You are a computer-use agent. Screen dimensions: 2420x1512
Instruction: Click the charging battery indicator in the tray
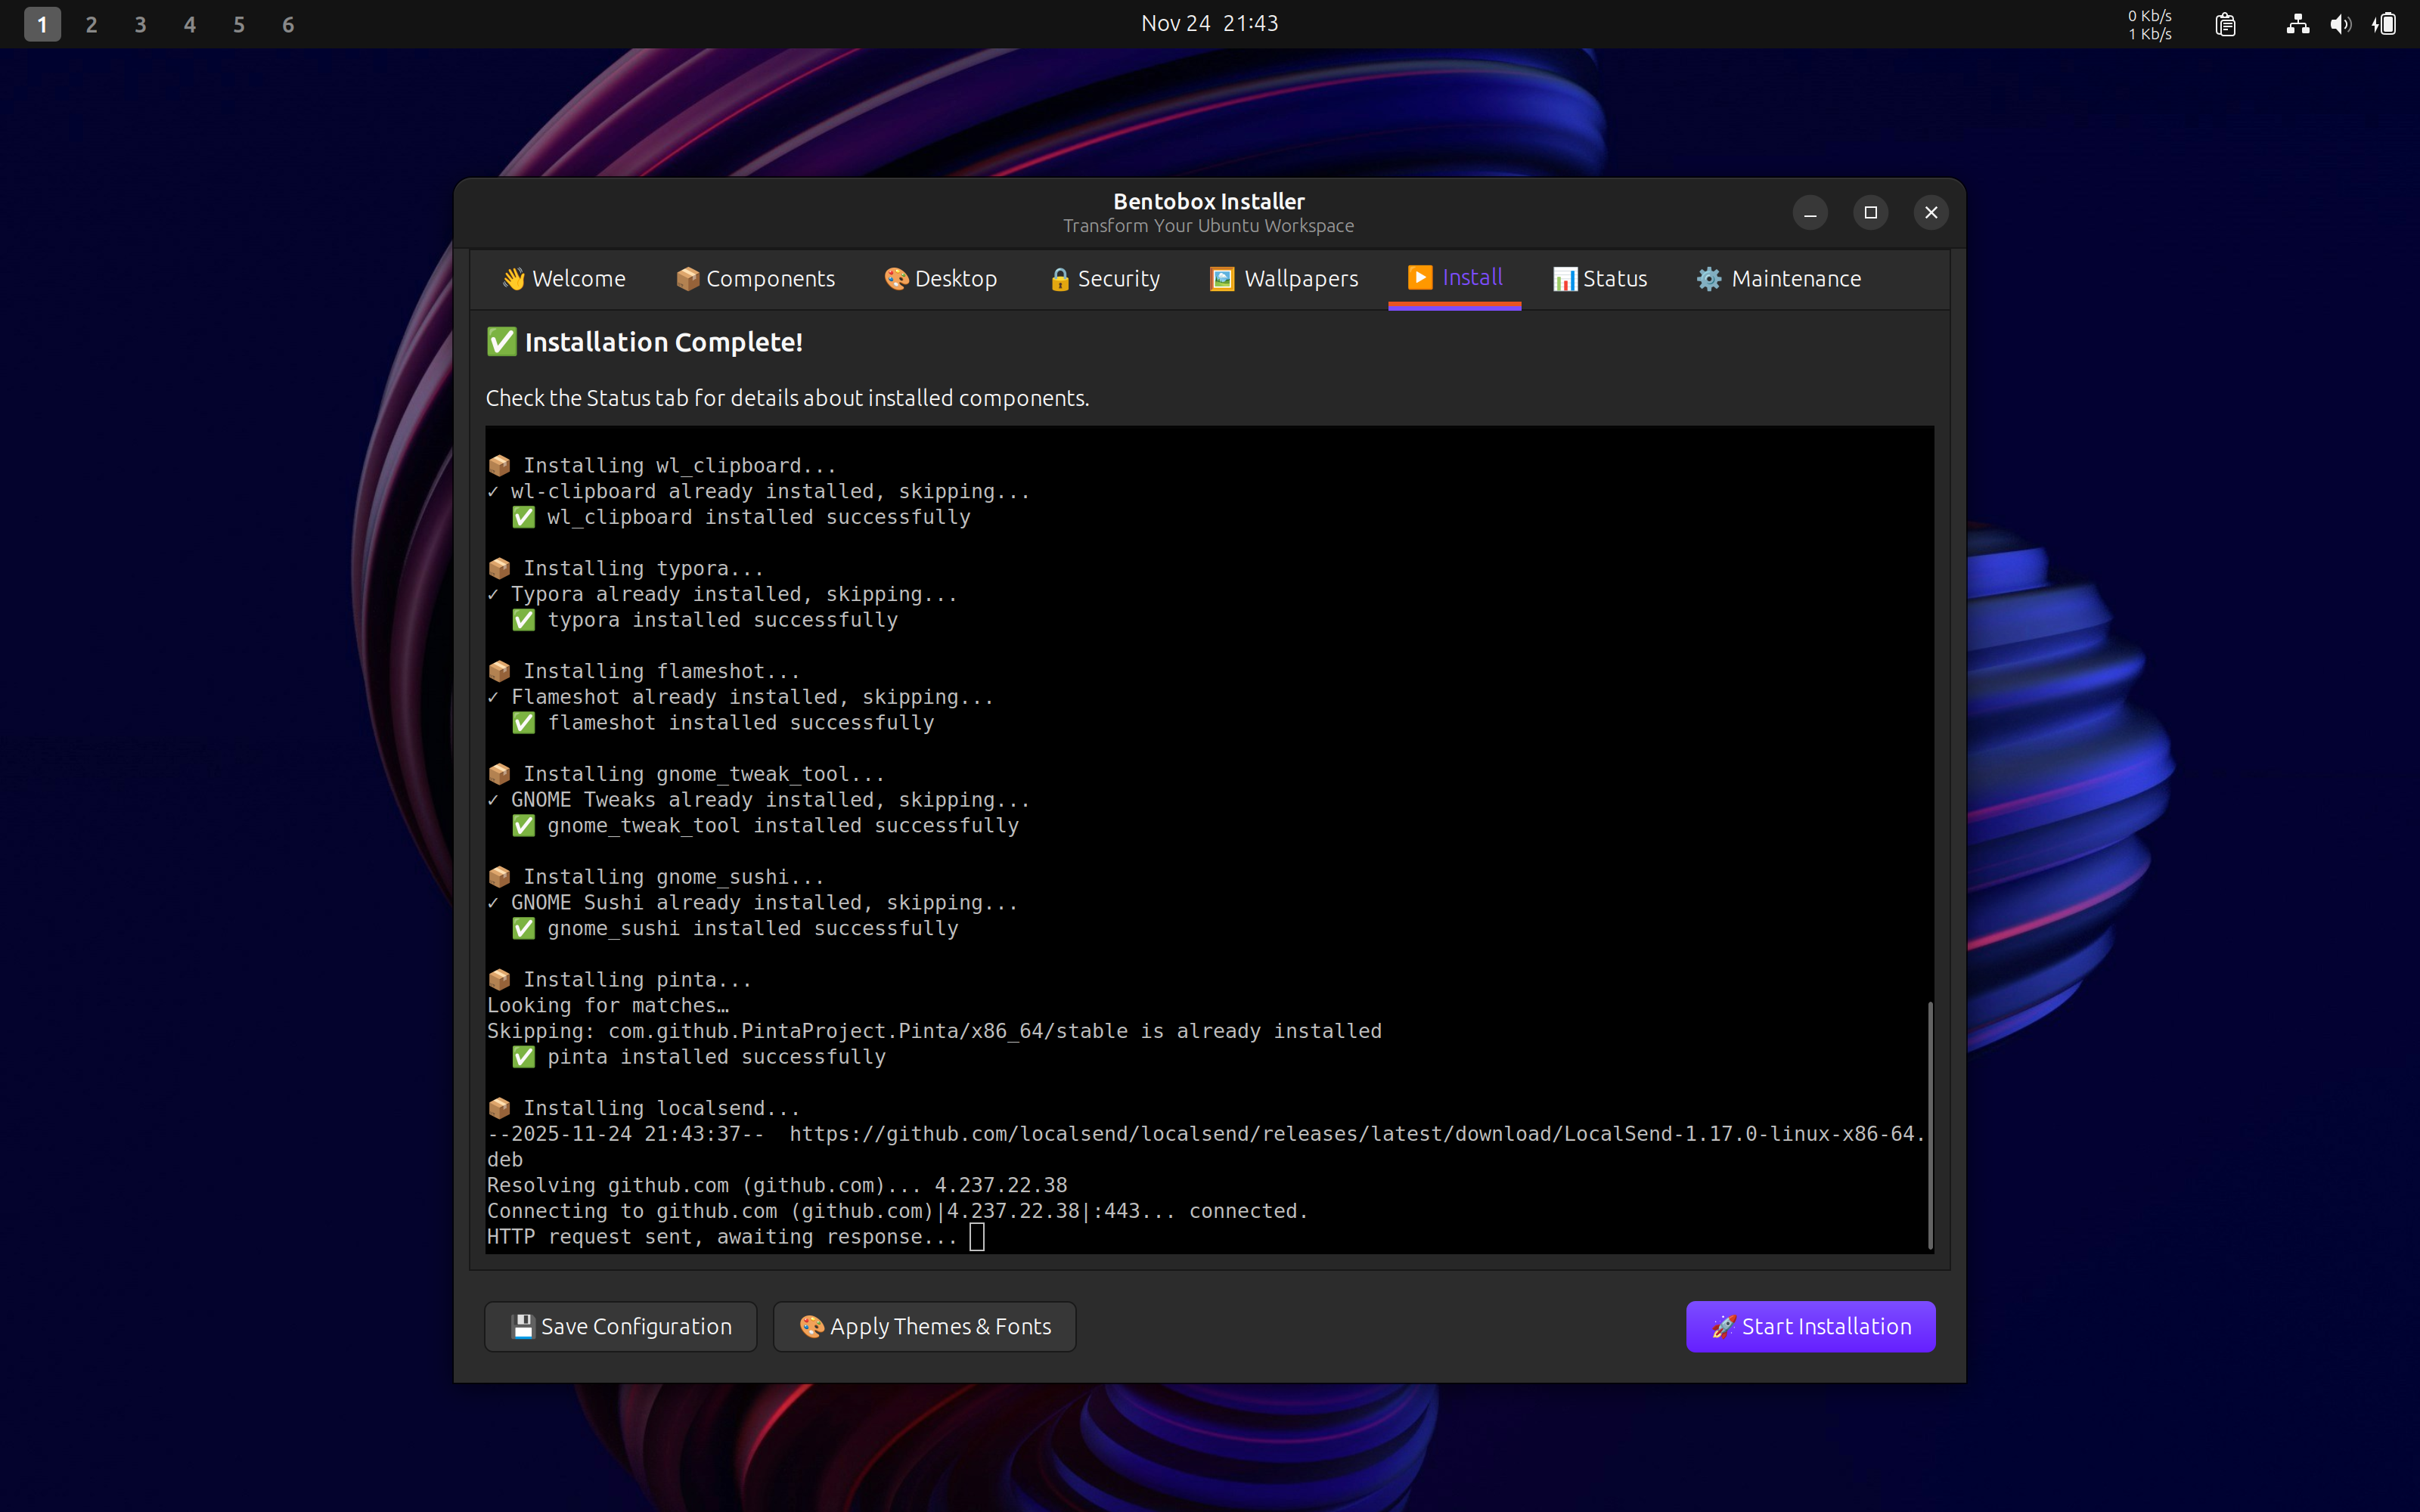tap(2385, 23)
